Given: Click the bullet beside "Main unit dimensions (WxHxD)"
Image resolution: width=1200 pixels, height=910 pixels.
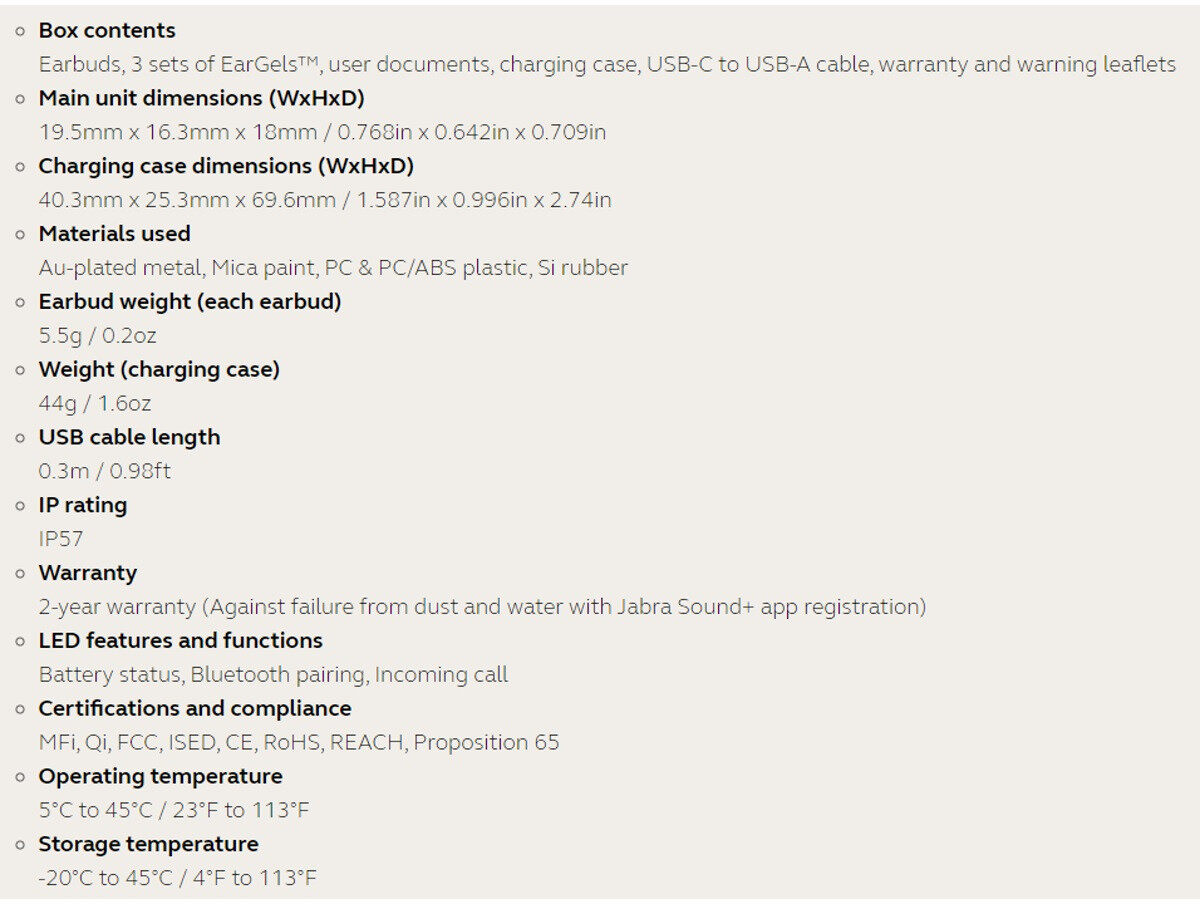Looking at the screenshot, I should [20, 99].
